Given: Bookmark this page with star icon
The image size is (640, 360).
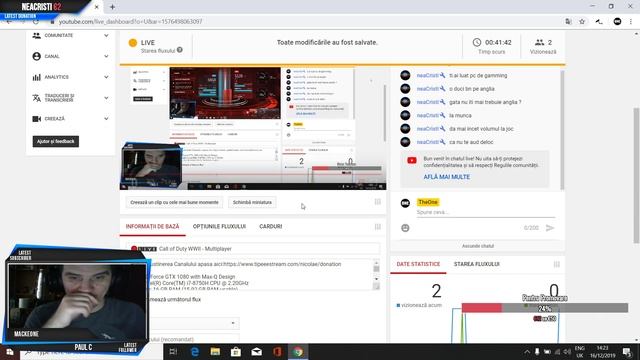Looking at the screenshot, I should (x=582, y=22).
